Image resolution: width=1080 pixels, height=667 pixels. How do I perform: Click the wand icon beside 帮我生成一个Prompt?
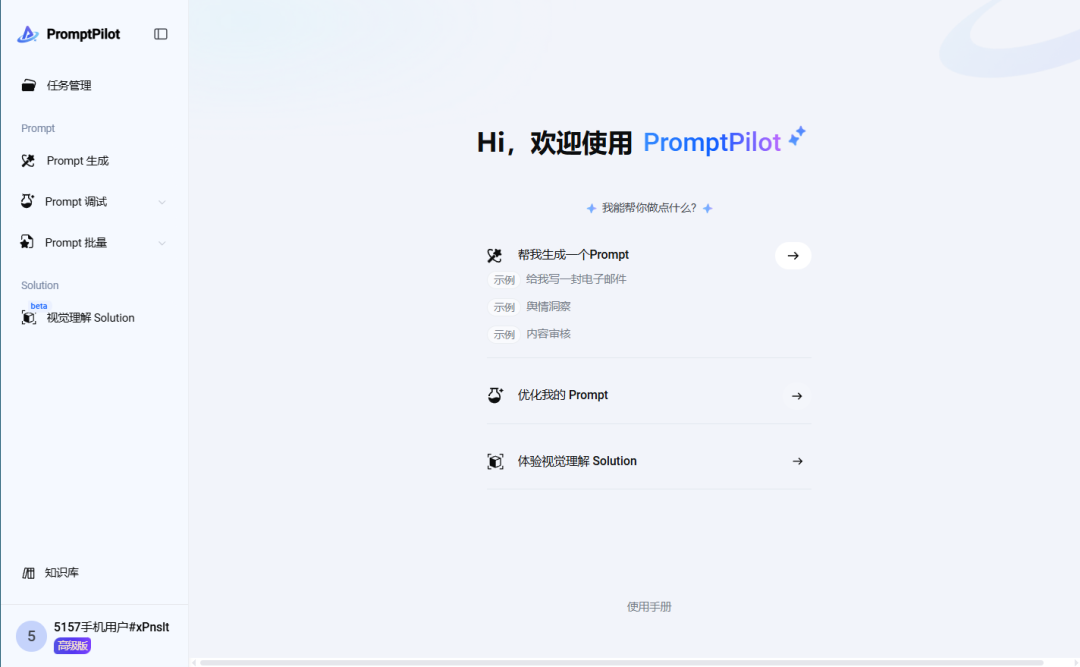click(x=495, y=256)
